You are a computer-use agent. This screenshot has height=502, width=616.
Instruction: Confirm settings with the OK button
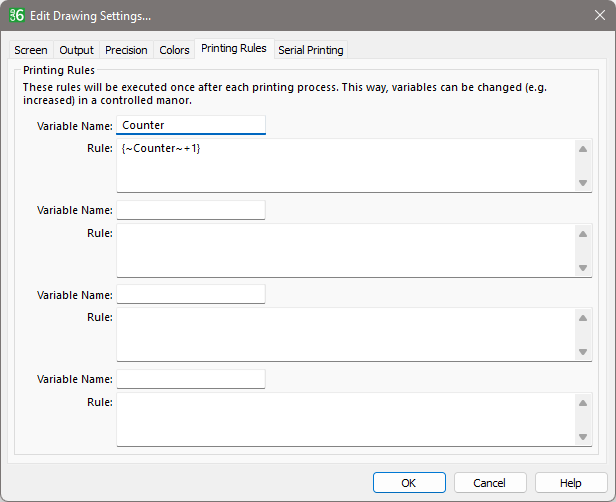(409, 482)
